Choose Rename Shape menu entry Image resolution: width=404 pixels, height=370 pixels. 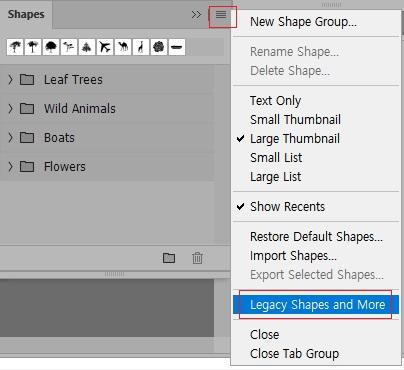[x=294, y=52]
